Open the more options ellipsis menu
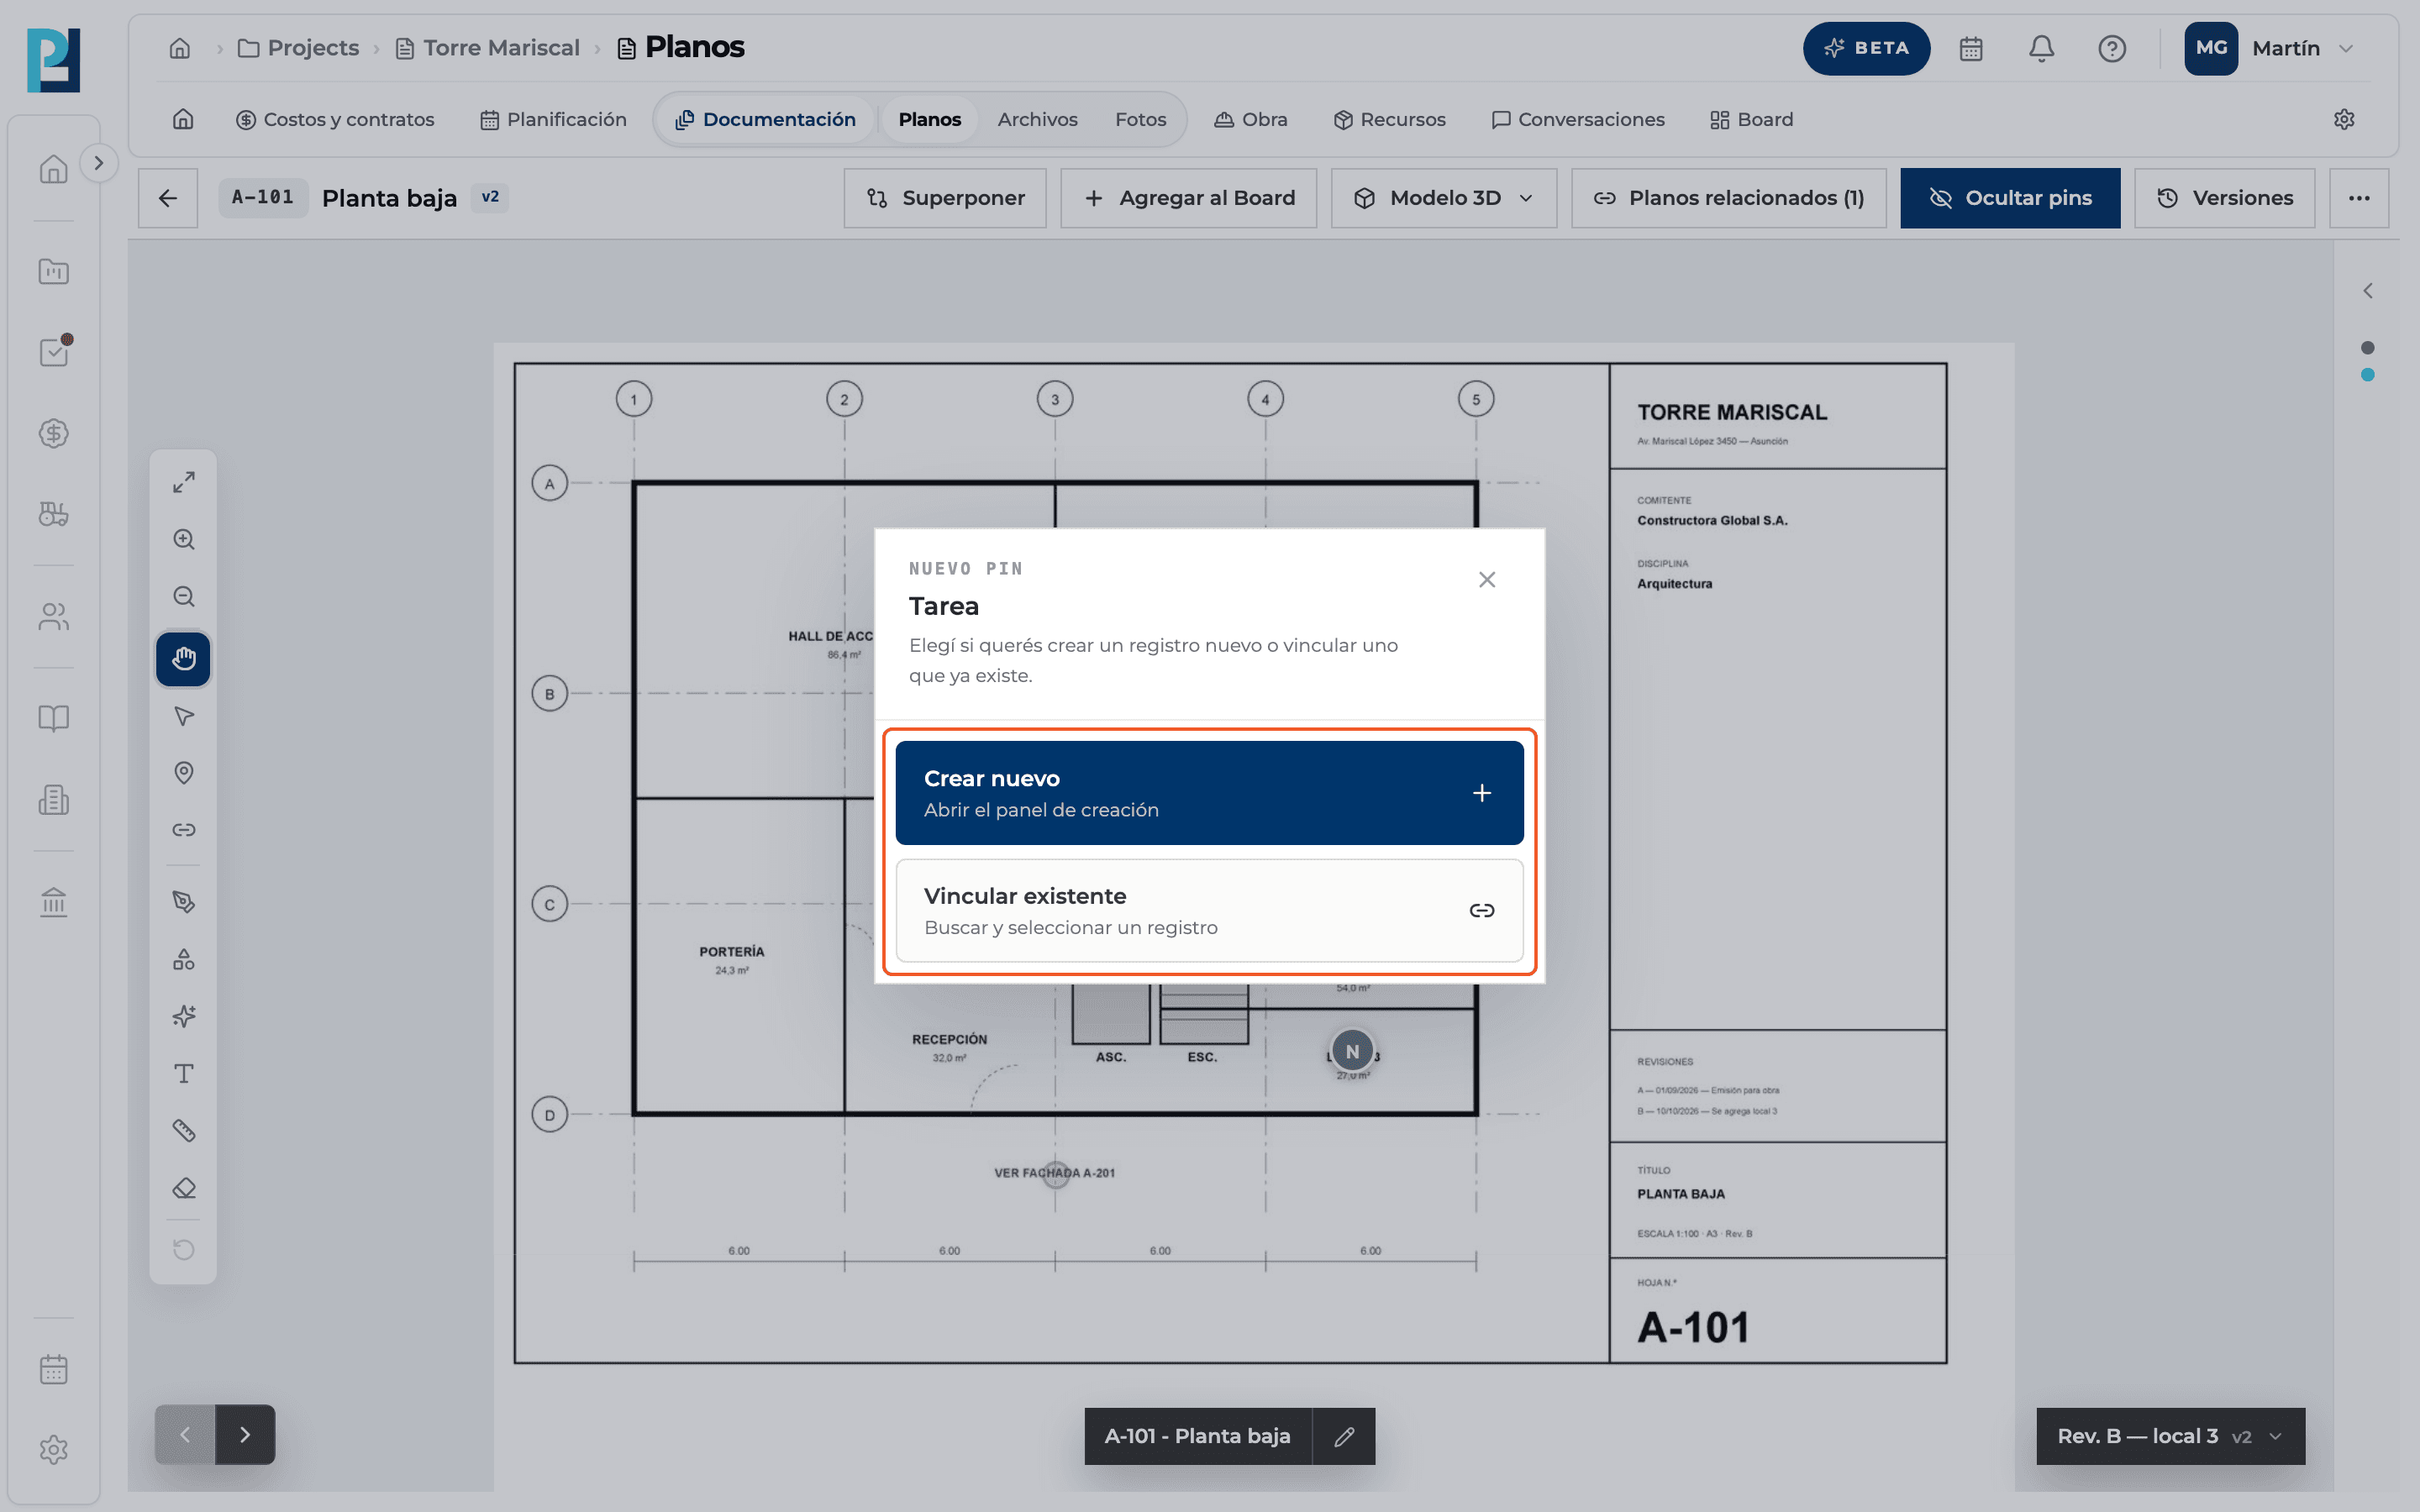Viewport: 2420px width, 1512px height. pos(2358,198)
